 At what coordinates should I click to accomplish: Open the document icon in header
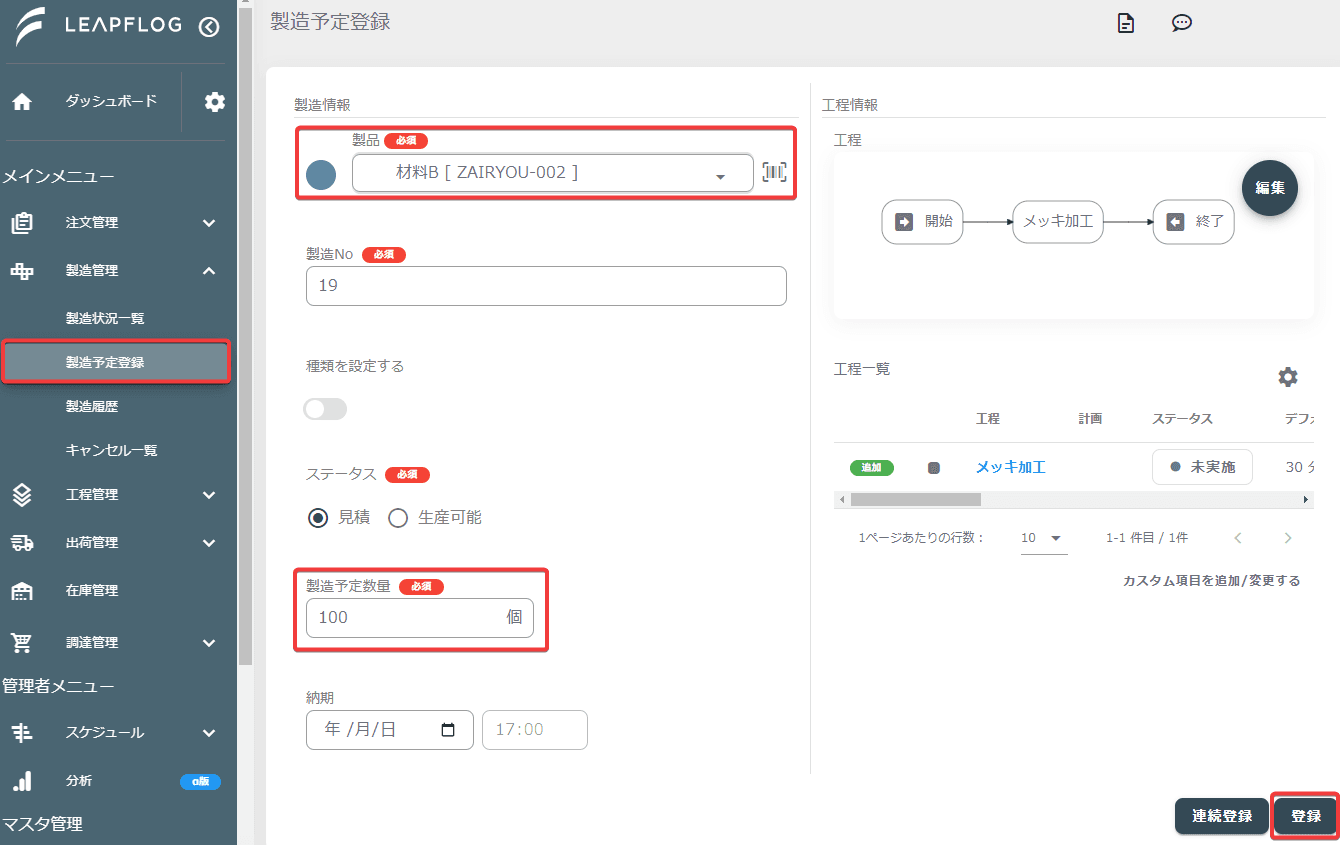click(1126, 23)
